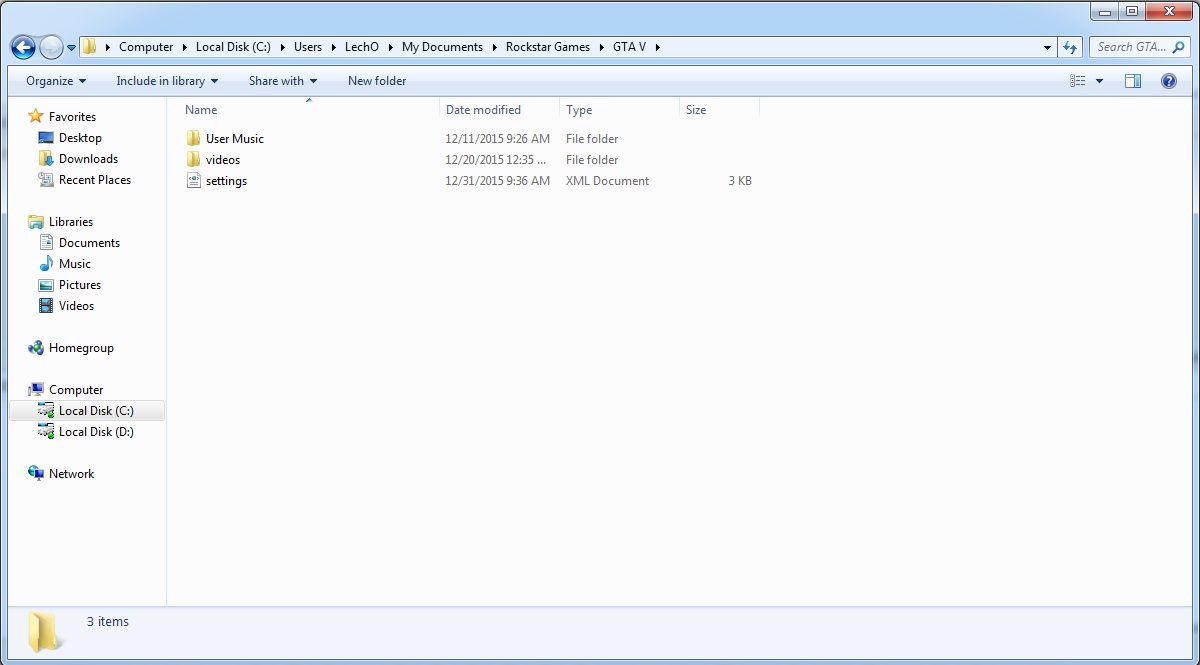Click the folder icon in address bar
The height and width of the screenshot is (665, 1200).
tap(90, 47)
